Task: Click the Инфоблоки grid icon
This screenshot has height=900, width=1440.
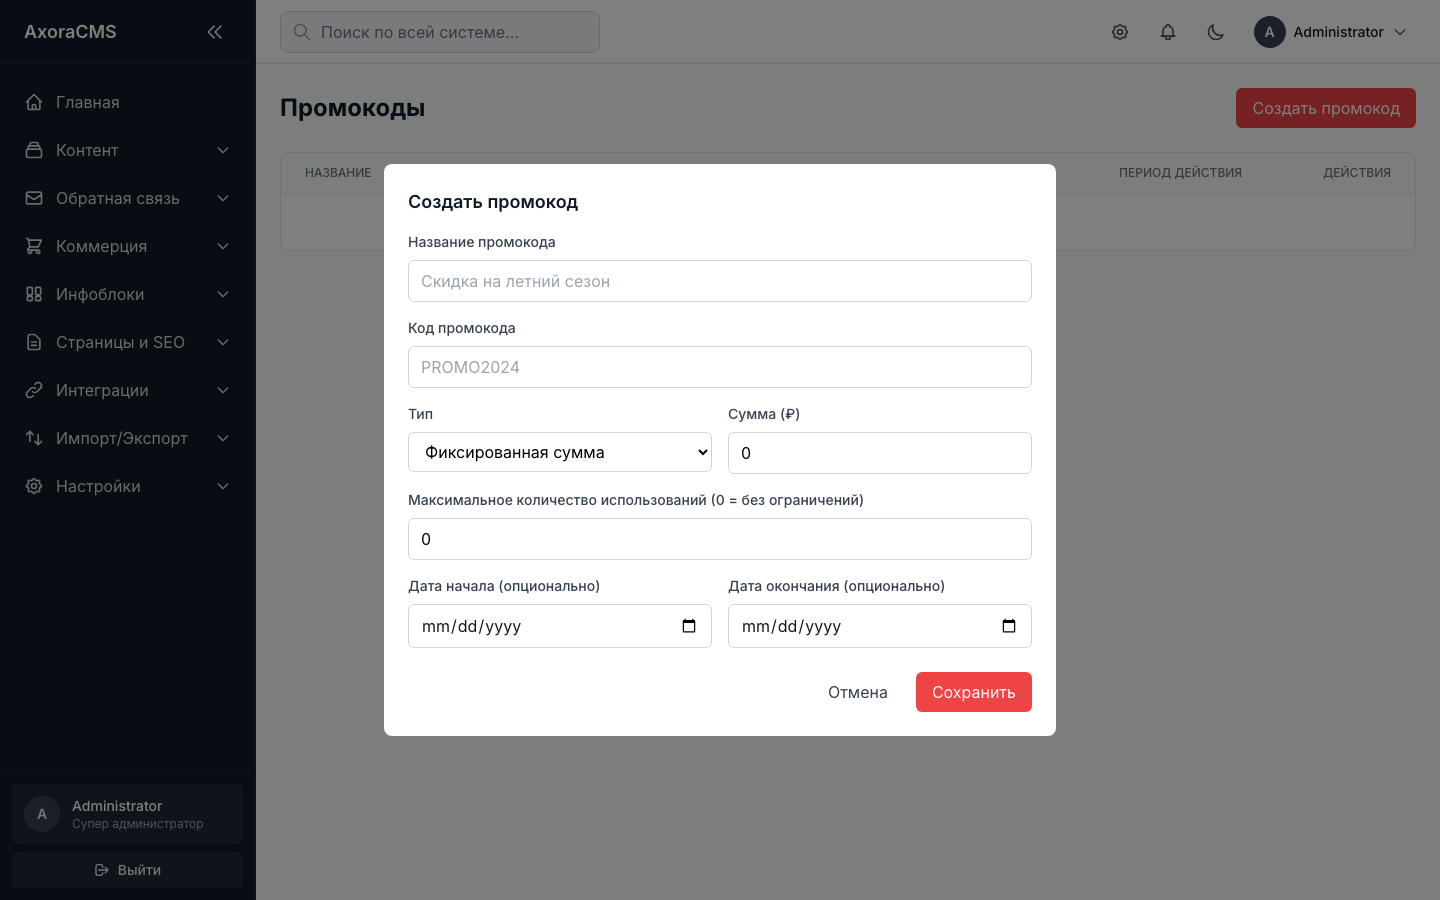Action: [x=34, y=294]
